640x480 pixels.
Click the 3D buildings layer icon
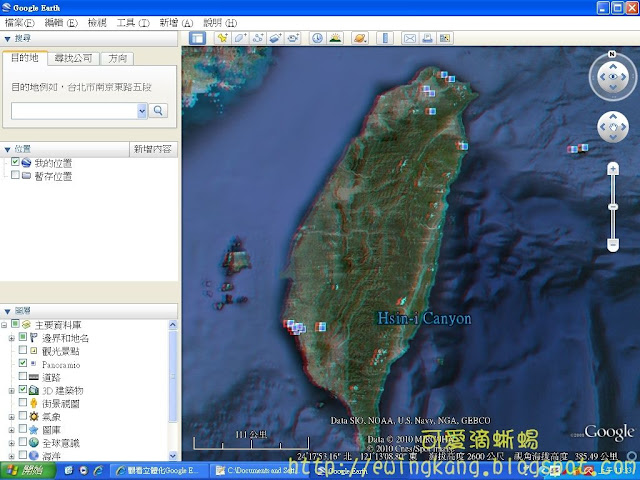[34, 390]
